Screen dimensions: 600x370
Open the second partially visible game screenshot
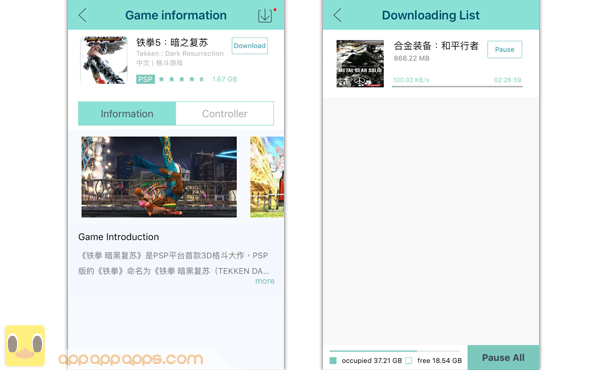click(x=267, y=177)
